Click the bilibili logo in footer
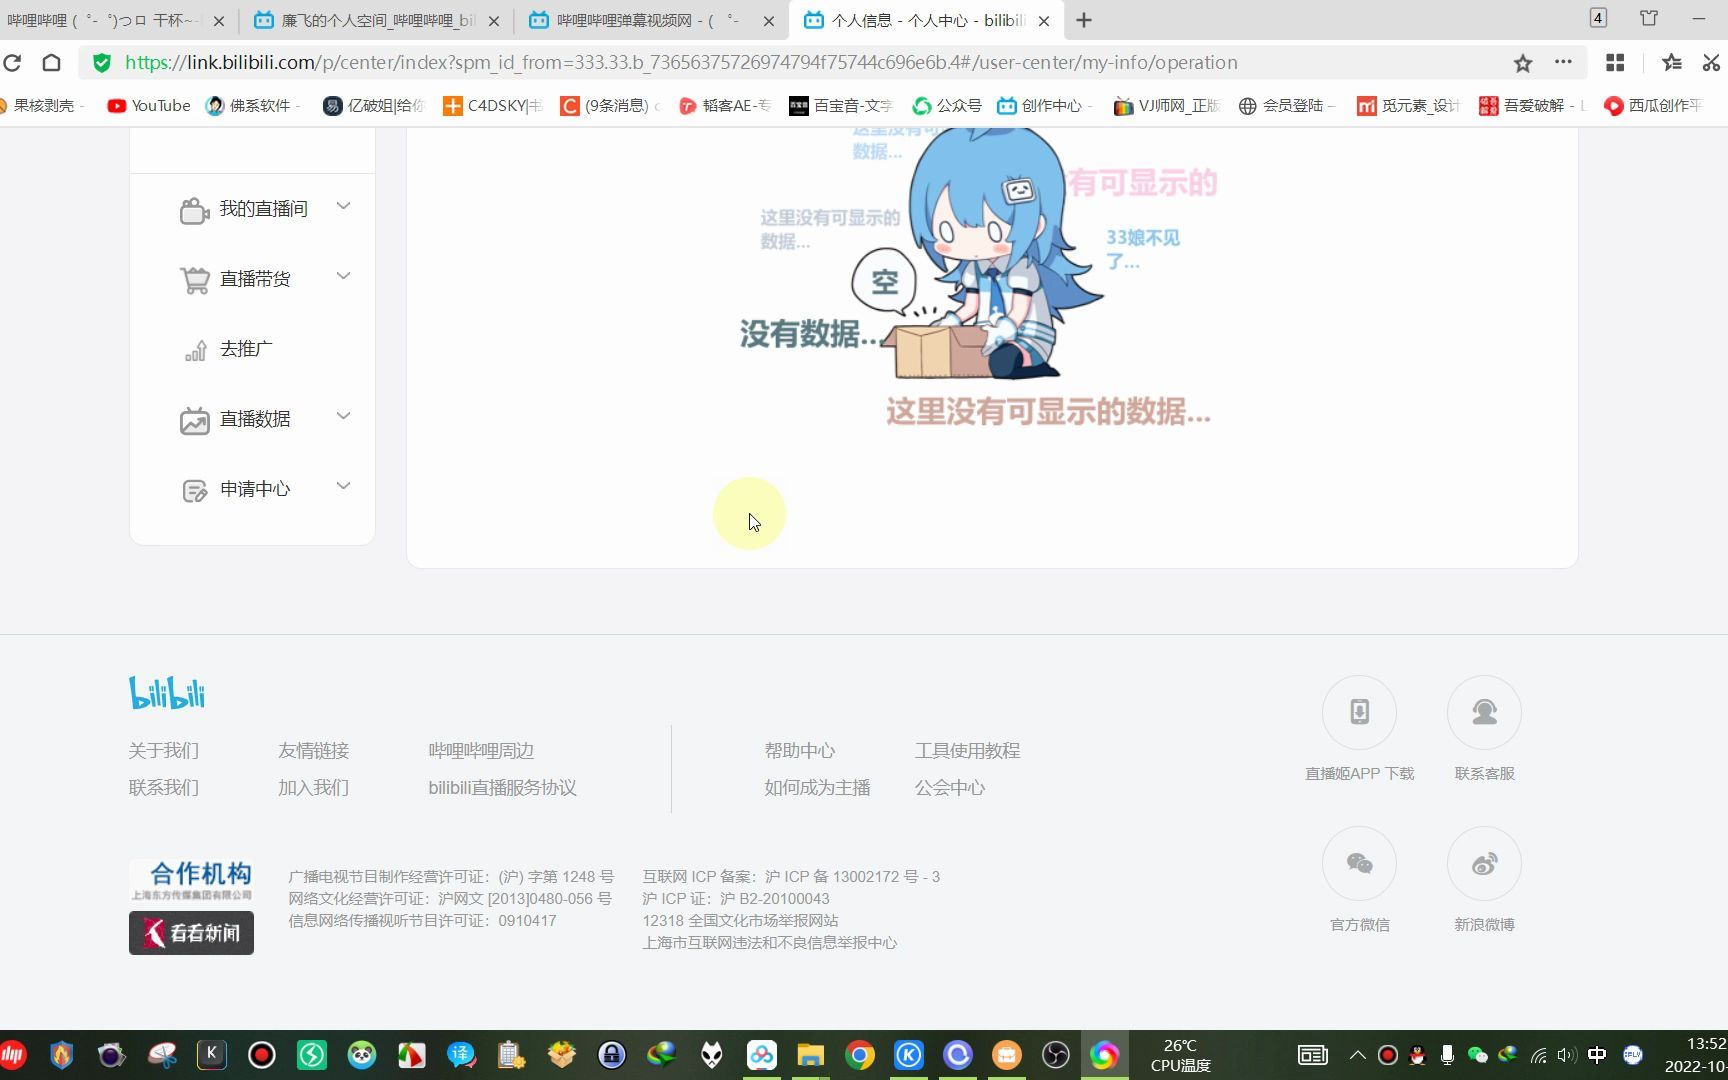1728x1080 pixels. 167,692
